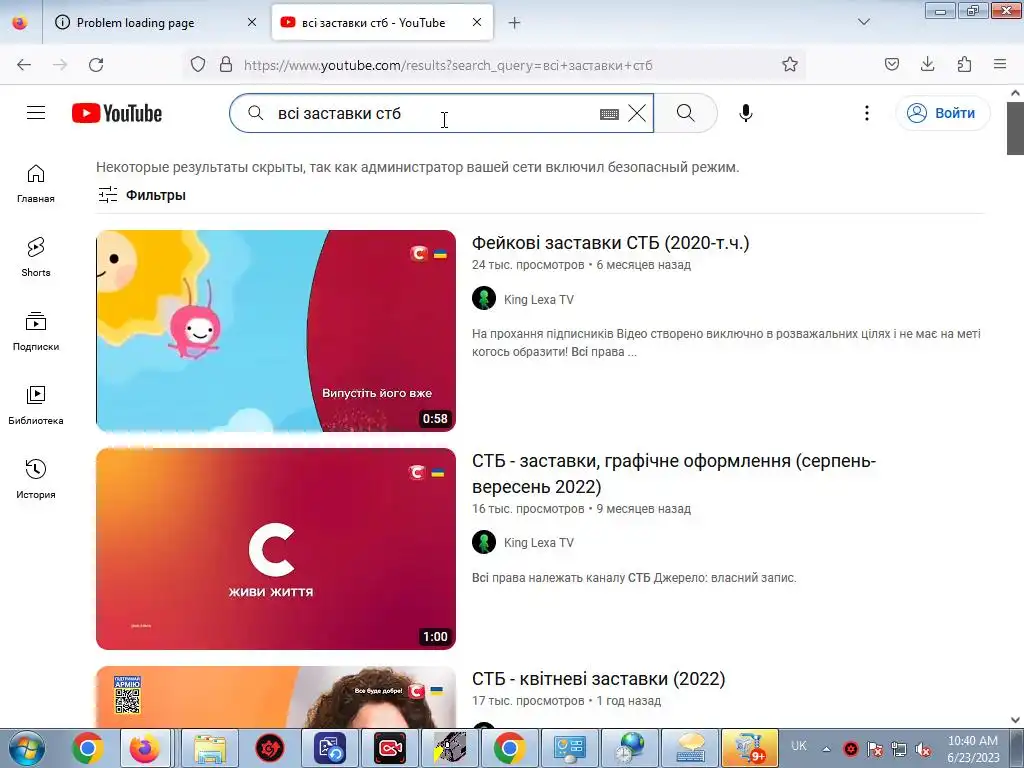
Task: Clear the search query with the X icon
Action: [x=637, y=113]
